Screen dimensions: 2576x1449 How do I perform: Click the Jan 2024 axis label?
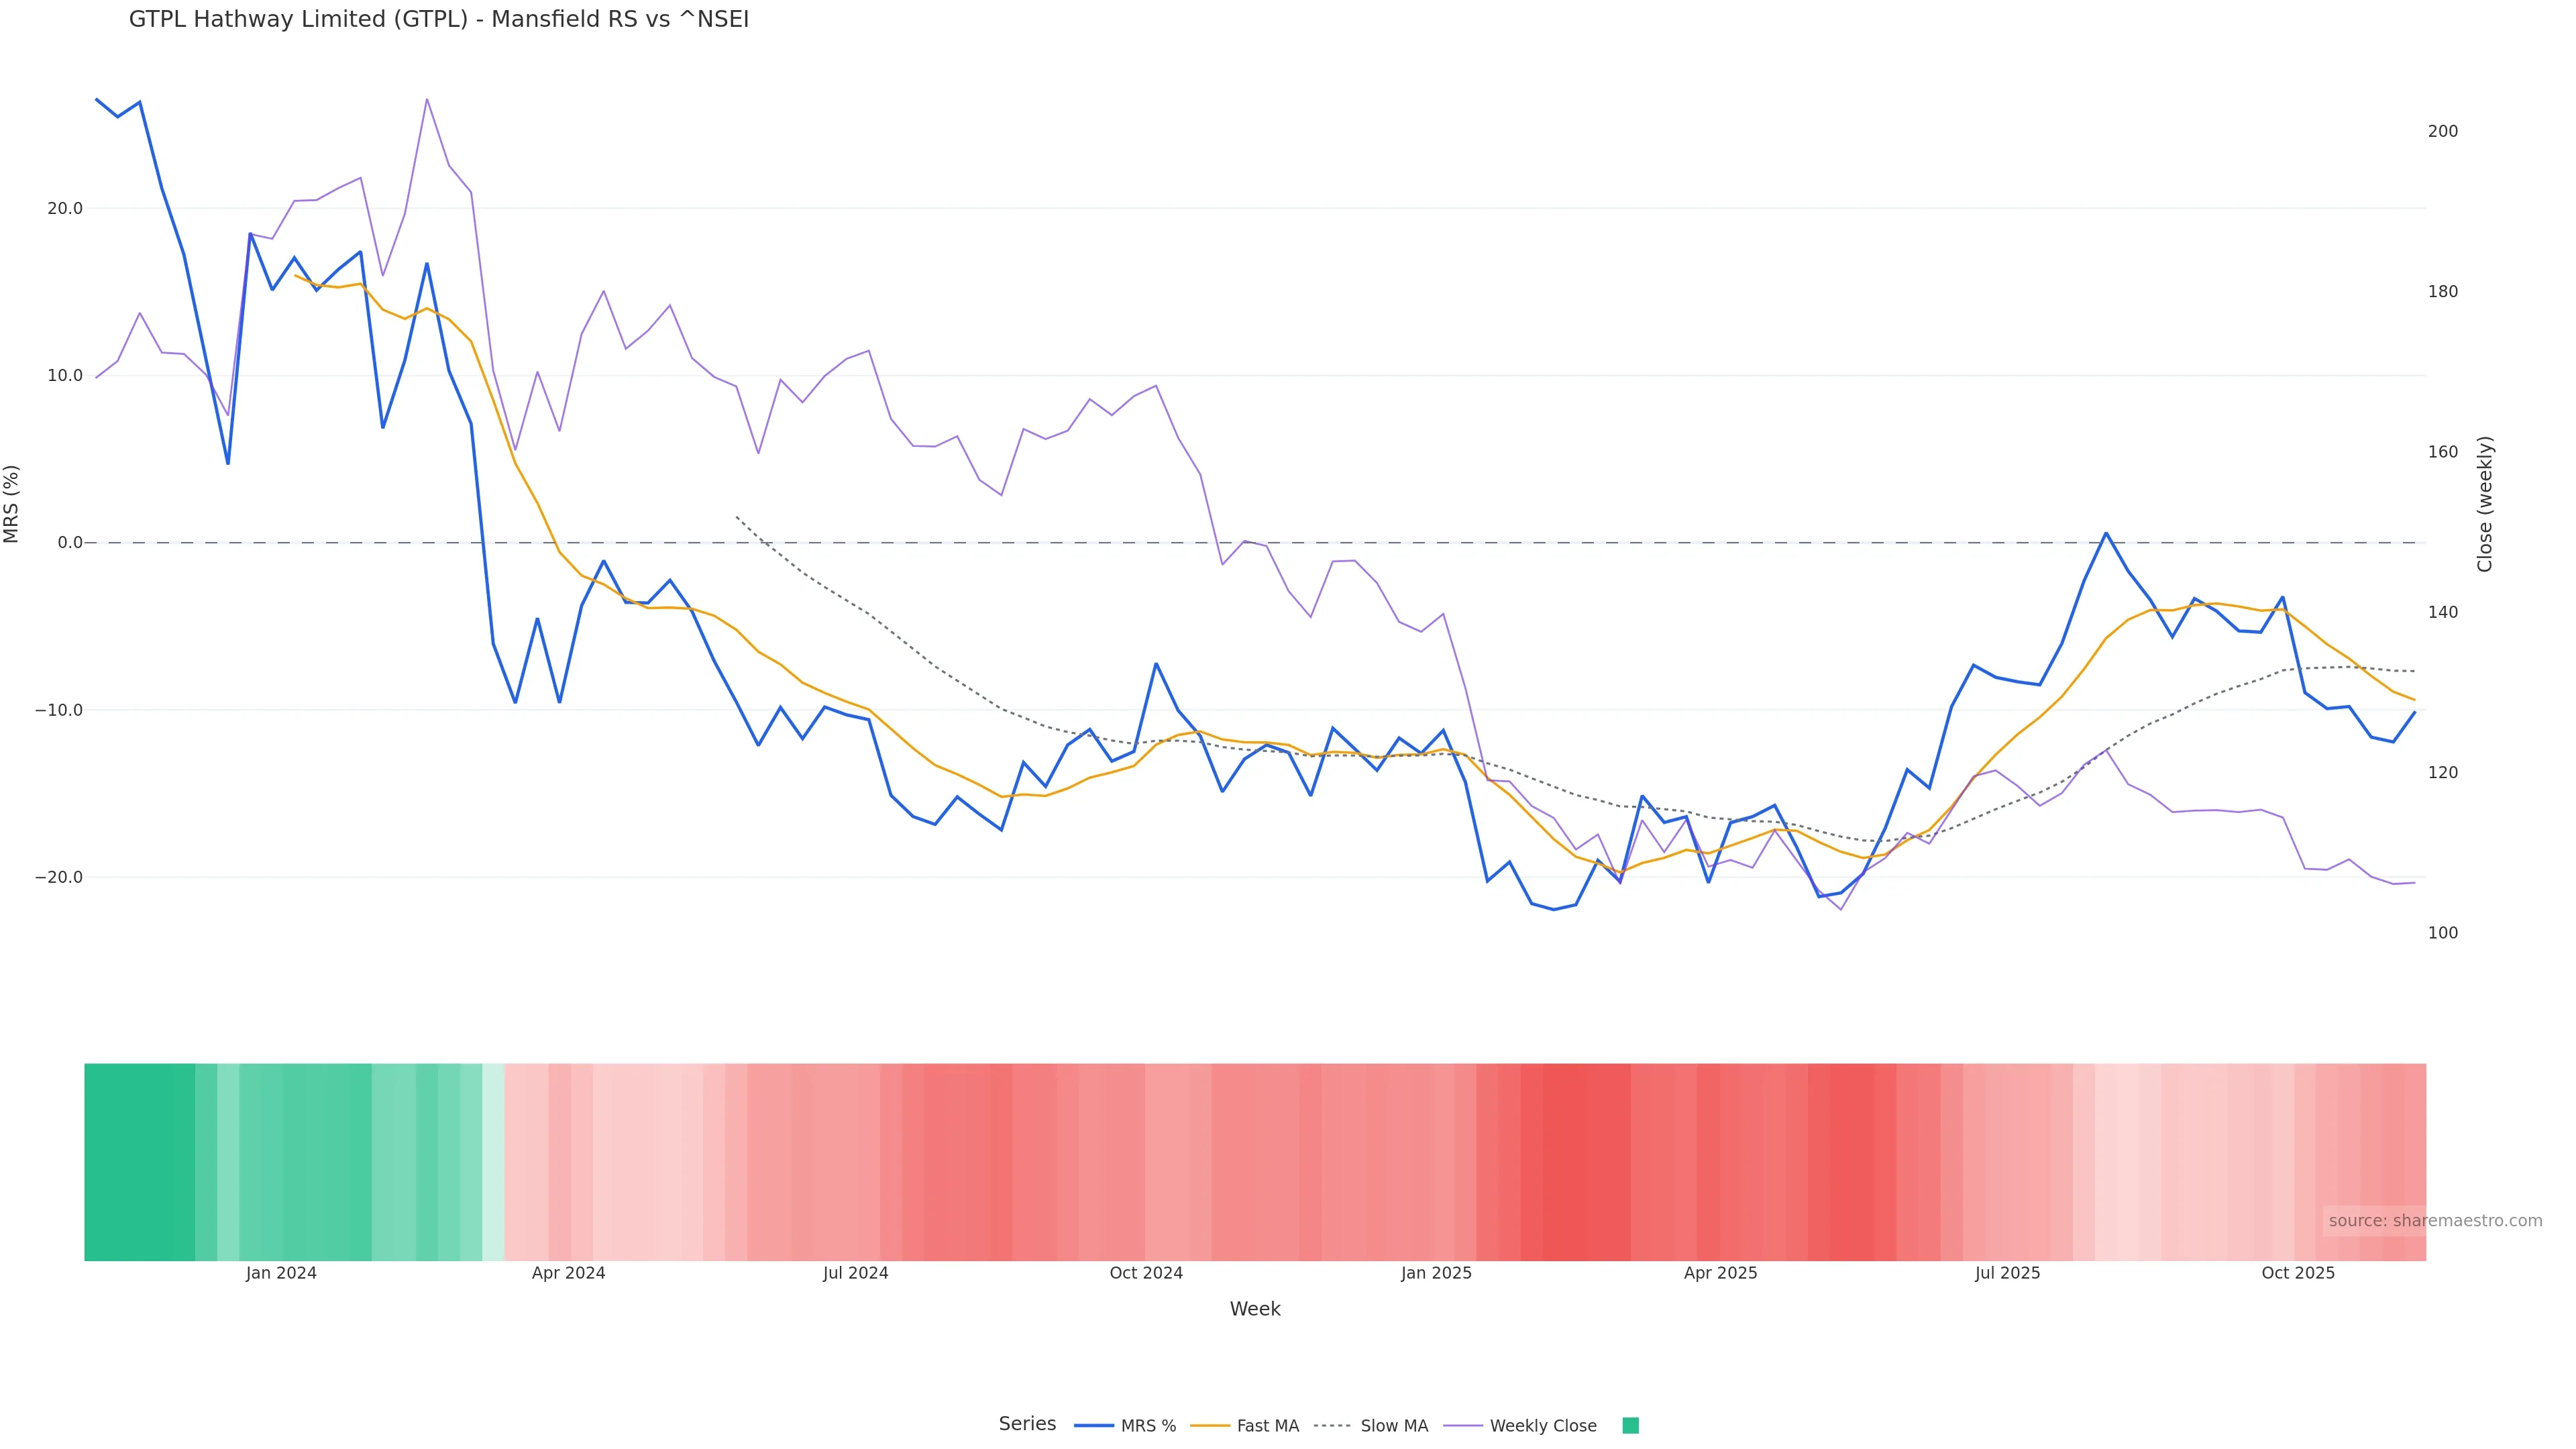coord(281,1273)
